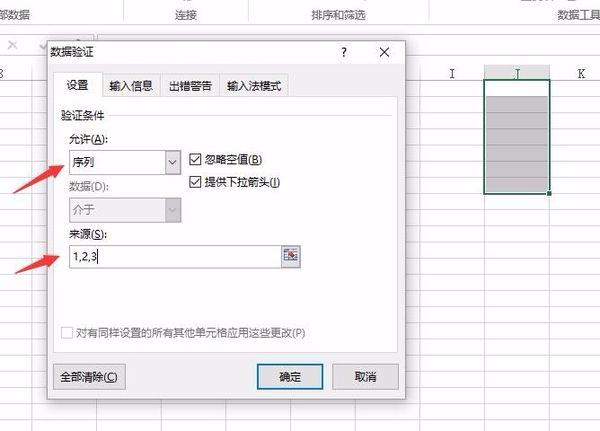Screen dimensions: 600x431
Task: Close the Data Validation dialog with X
Action: pos(384,52)
